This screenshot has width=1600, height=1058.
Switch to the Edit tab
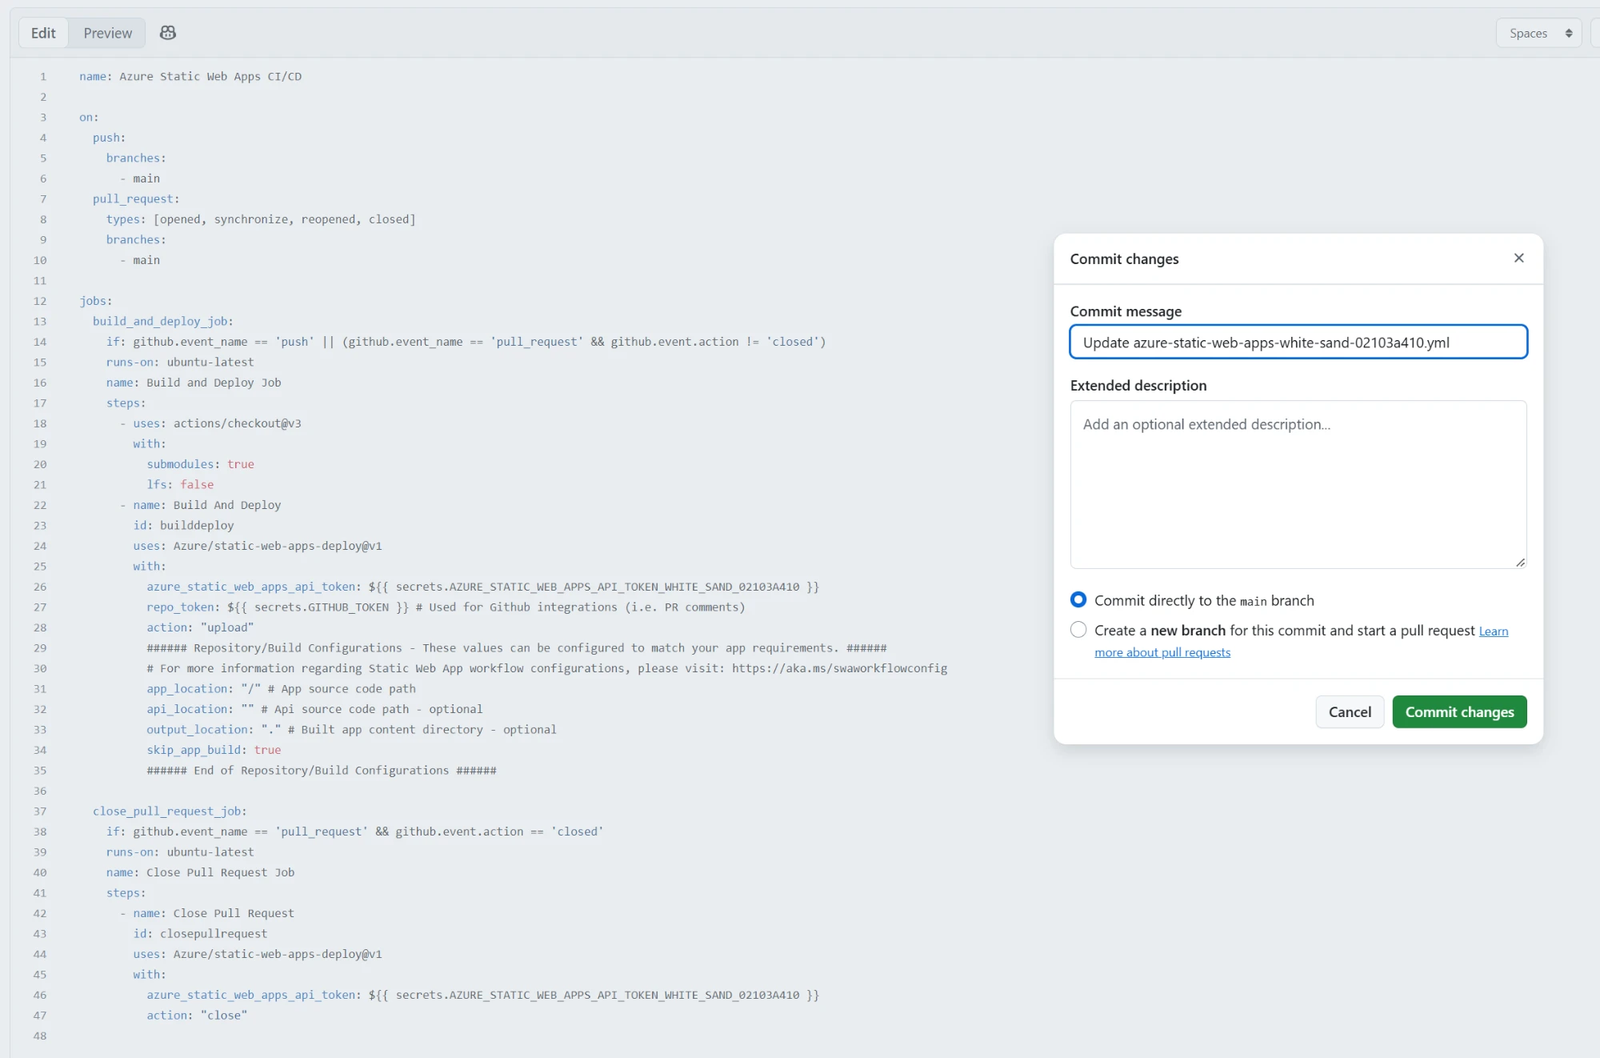tap(43, 33)
